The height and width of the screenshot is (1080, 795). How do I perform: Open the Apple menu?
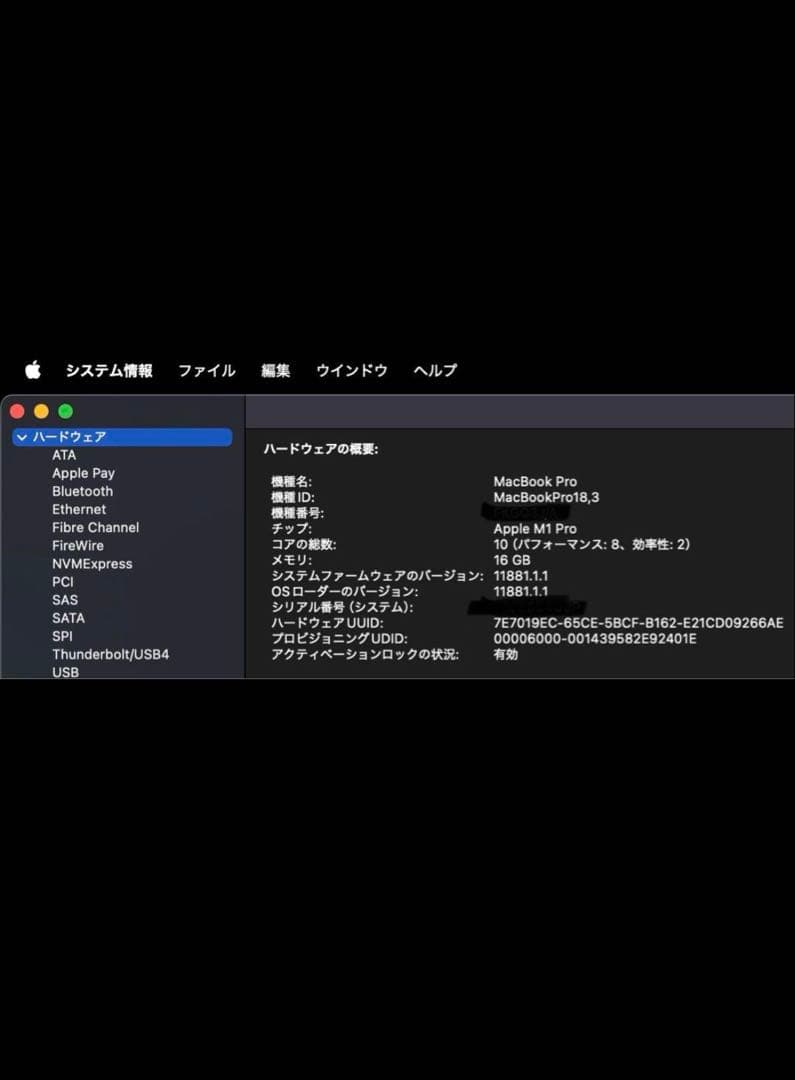point(32,371)
